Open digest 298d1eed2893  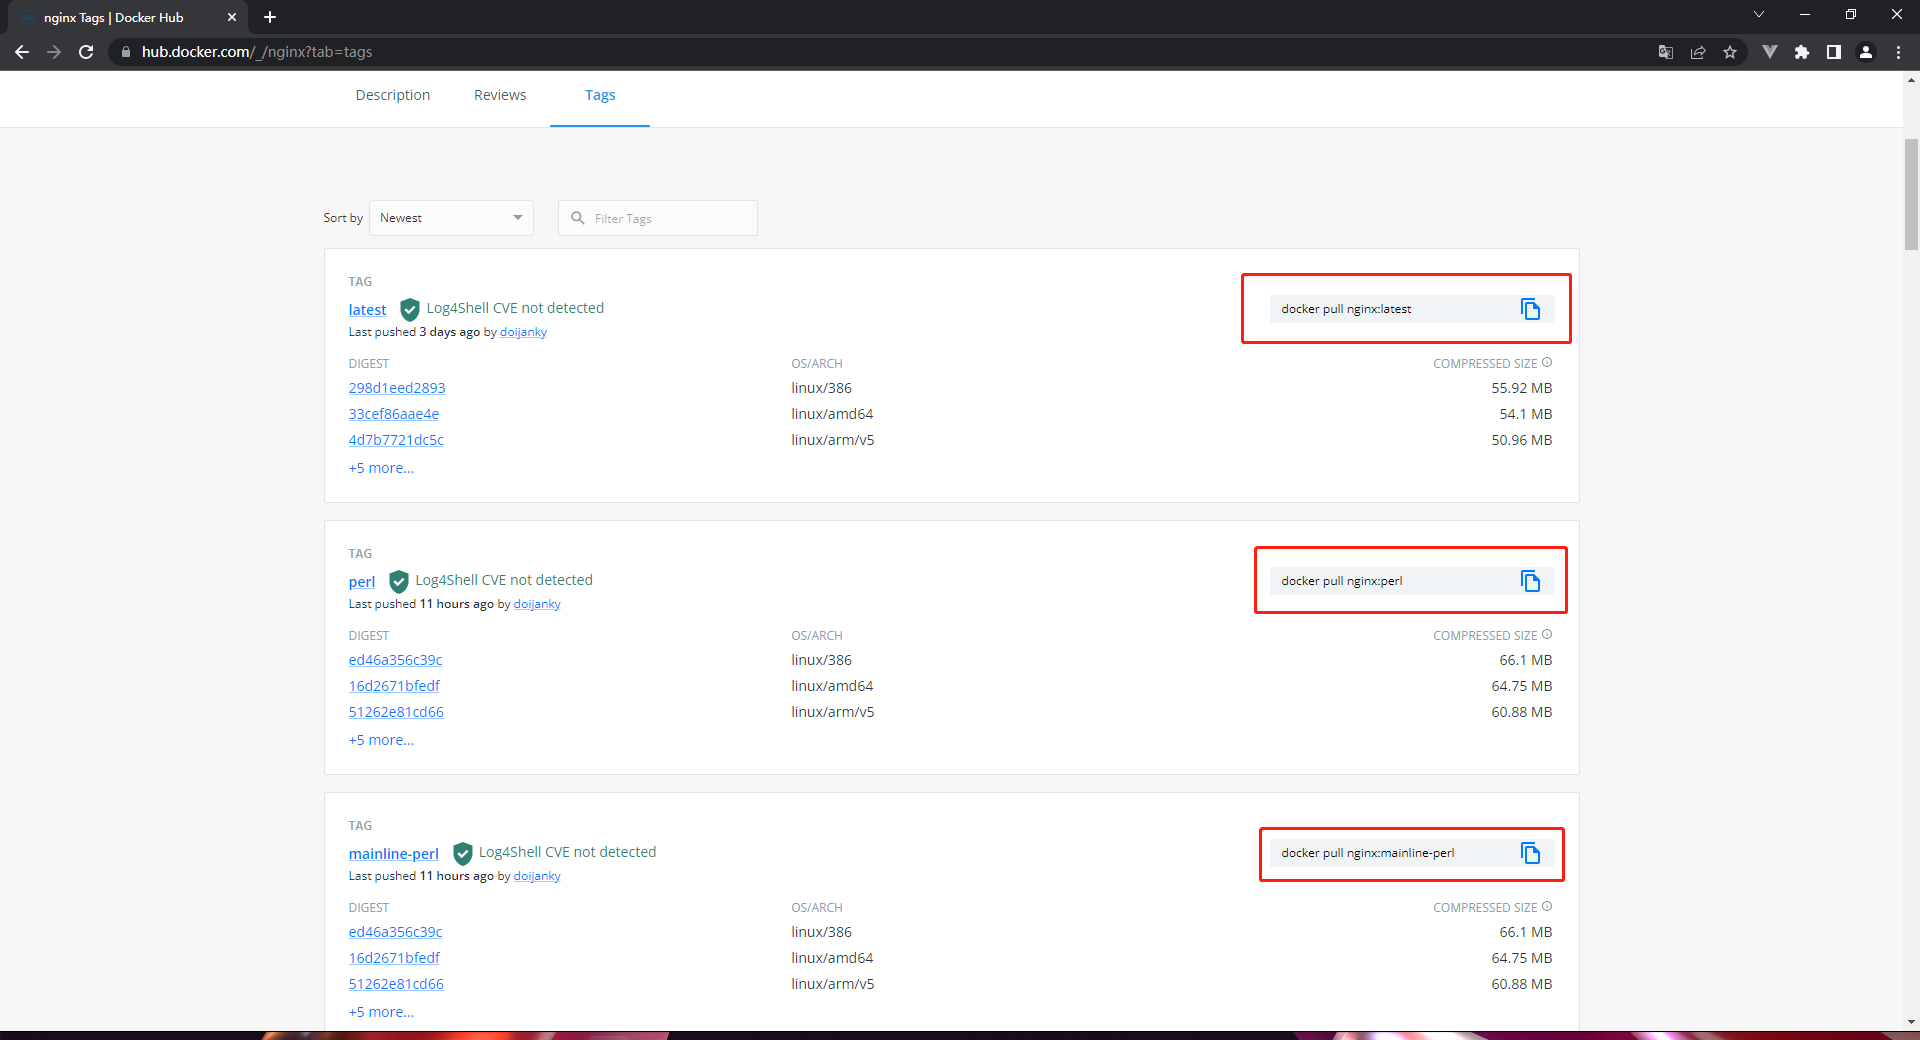pos(397,388)
